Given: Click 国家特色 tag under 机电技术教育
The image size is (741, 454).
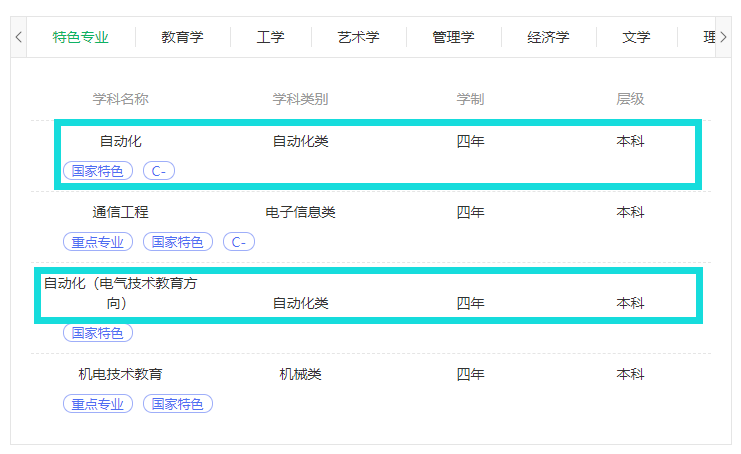Looking at the screenshot, I should [178, 404].
